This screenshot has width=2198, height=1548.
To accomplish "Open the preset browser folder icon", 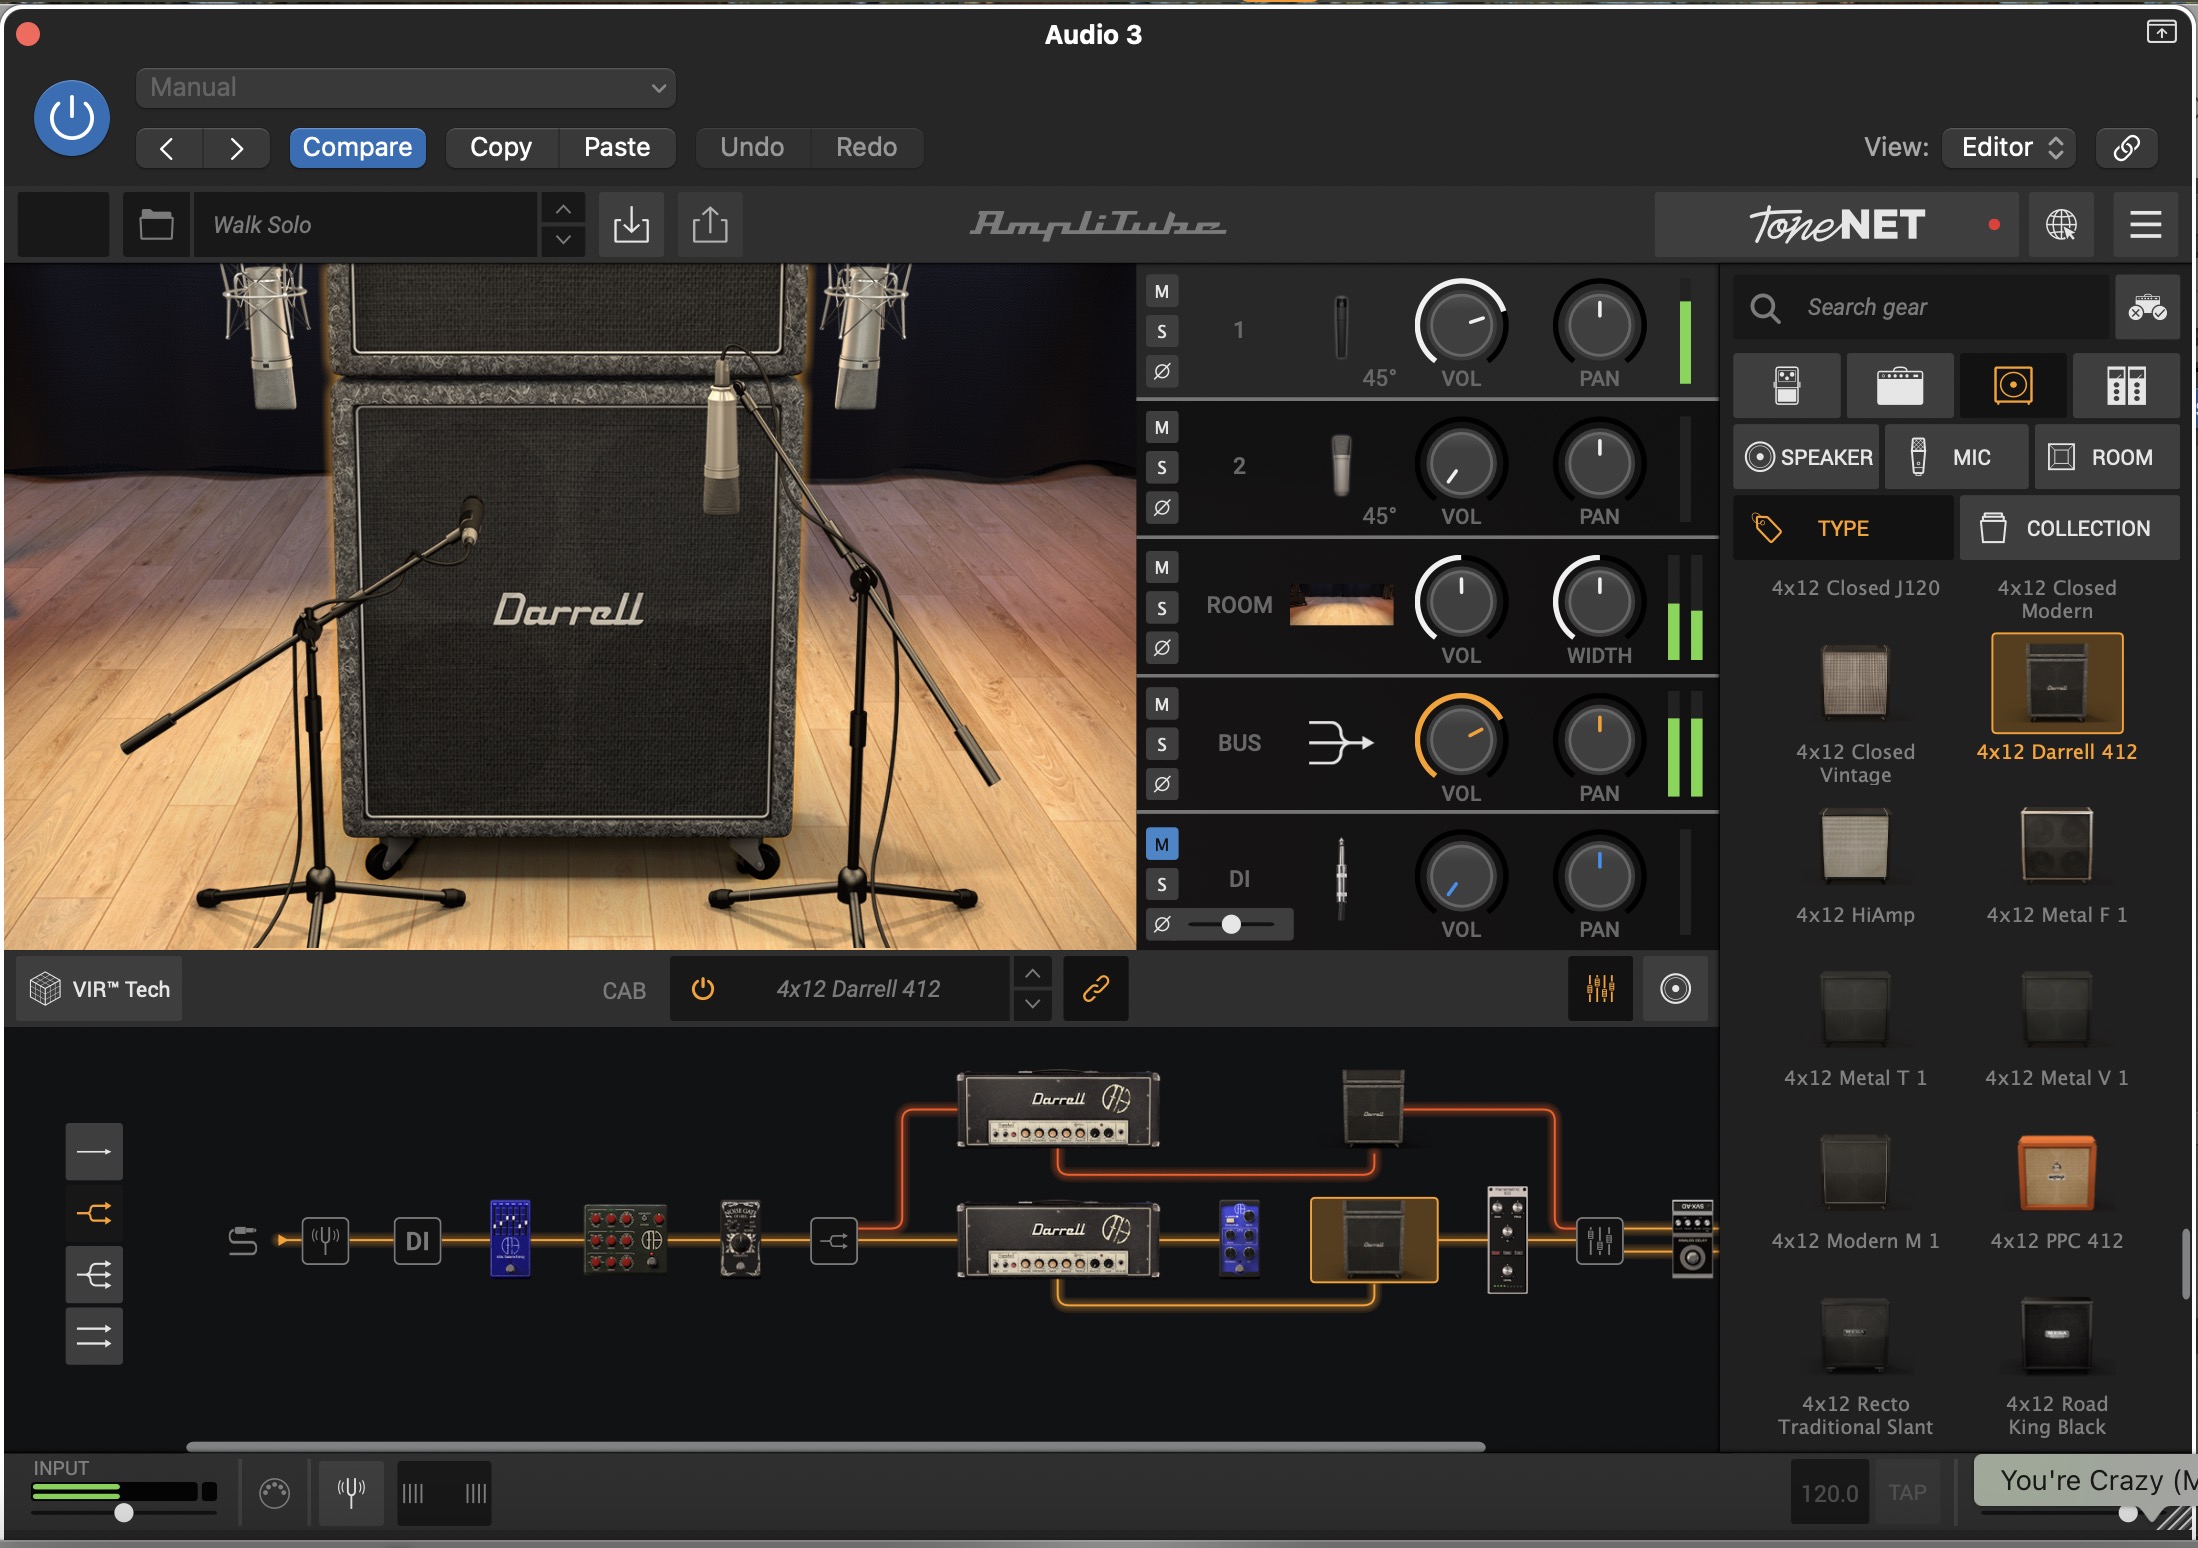I will click(156, 225).
